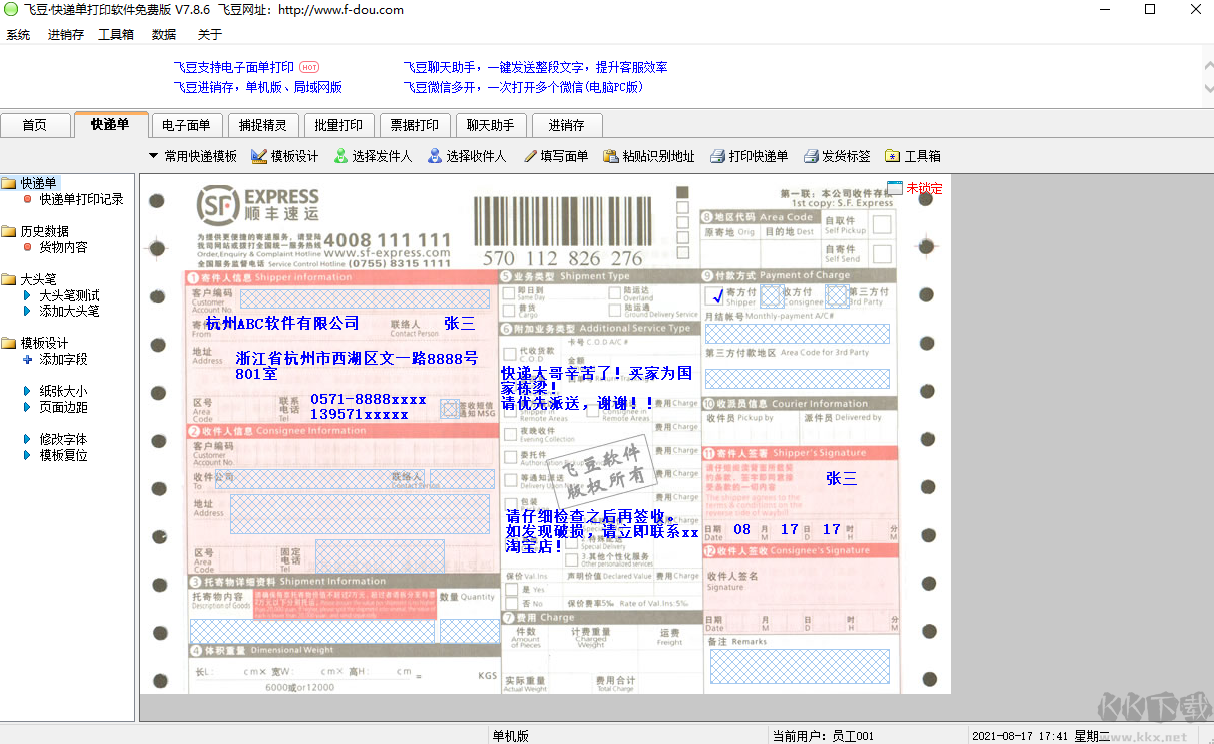Image resolution: width=1214 pixels, height=744 pixels.
Task: Click 当前用户:员工001 in the status bar
Action: pyautogui.click(x=824, y=736)
